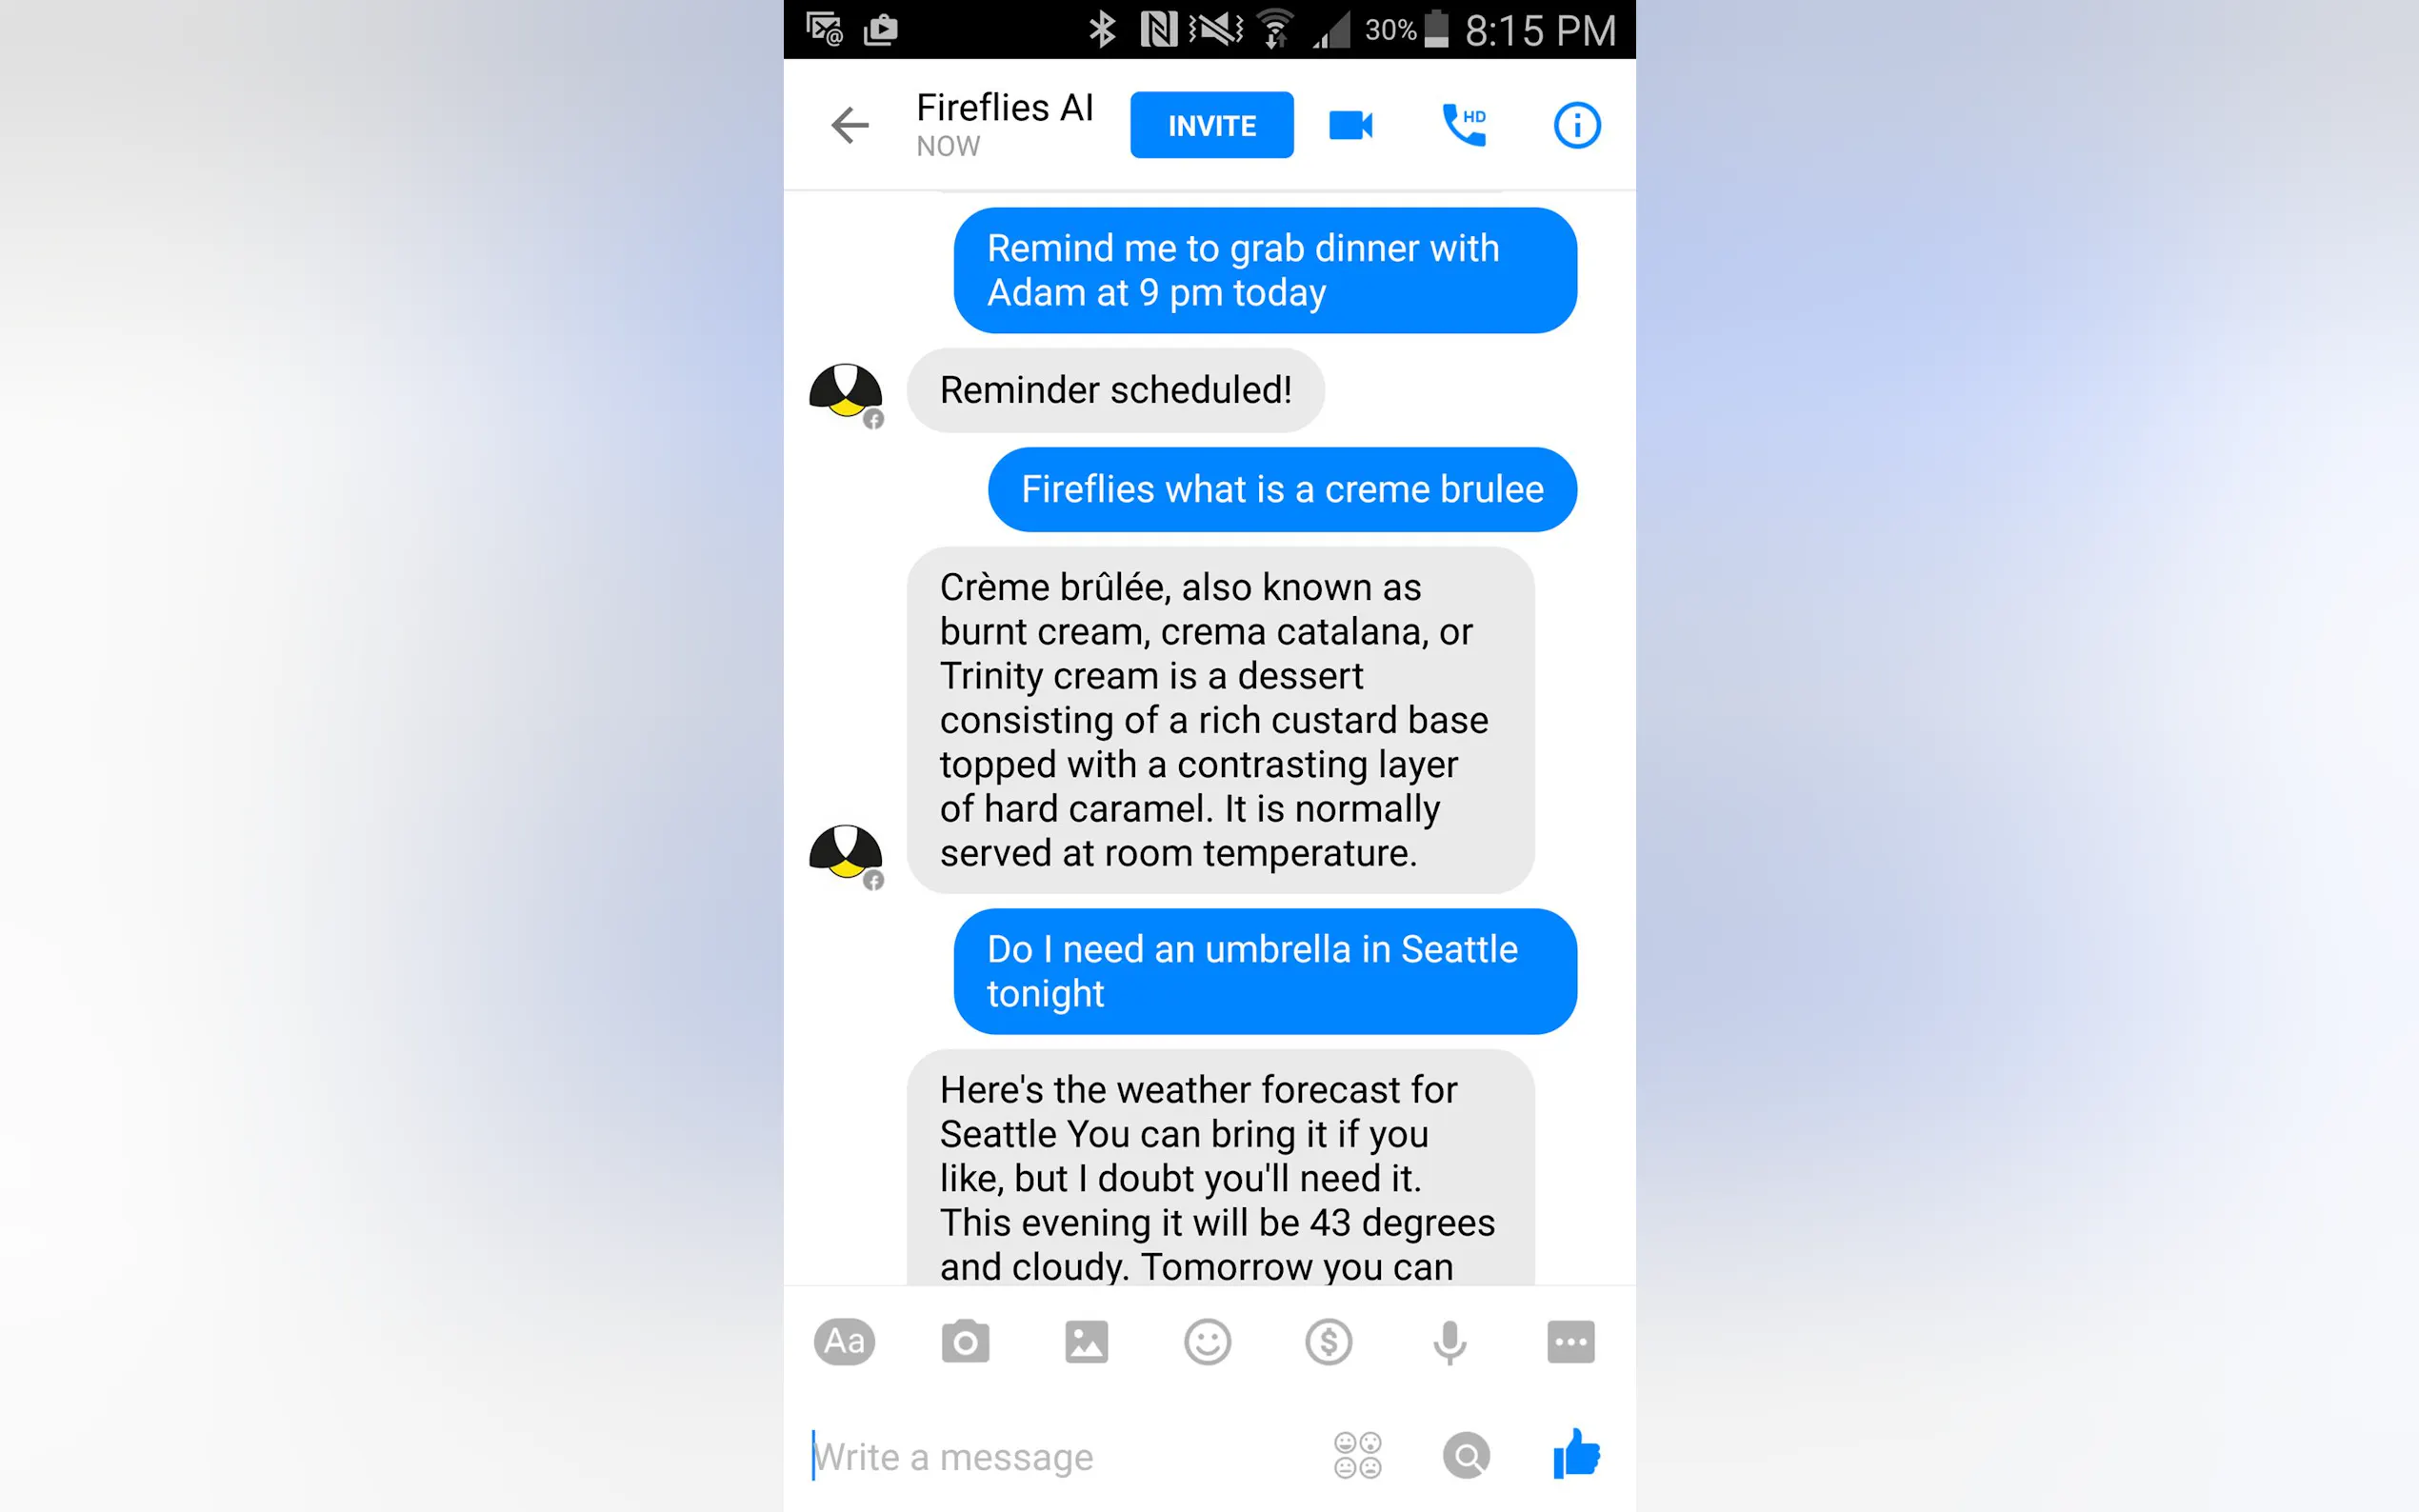This screenshot has width=2419, height=1512.
Task: Expand more options with three dots
Action: click(x=1570, y=1341)
